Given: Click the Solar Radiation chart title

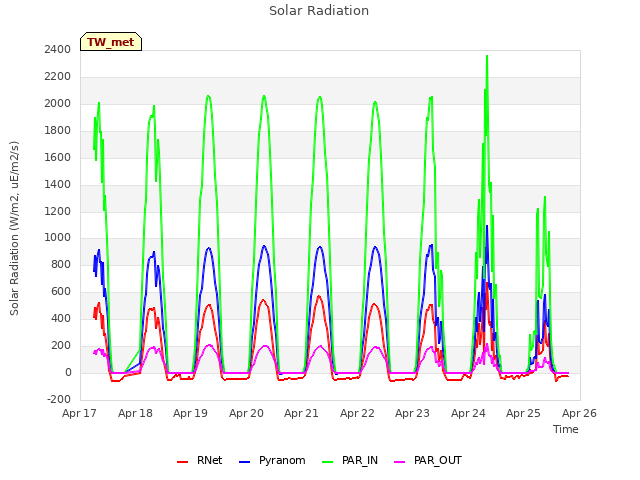Looking at the screenshot, I should pyautogui.click(x=319, y=10).
